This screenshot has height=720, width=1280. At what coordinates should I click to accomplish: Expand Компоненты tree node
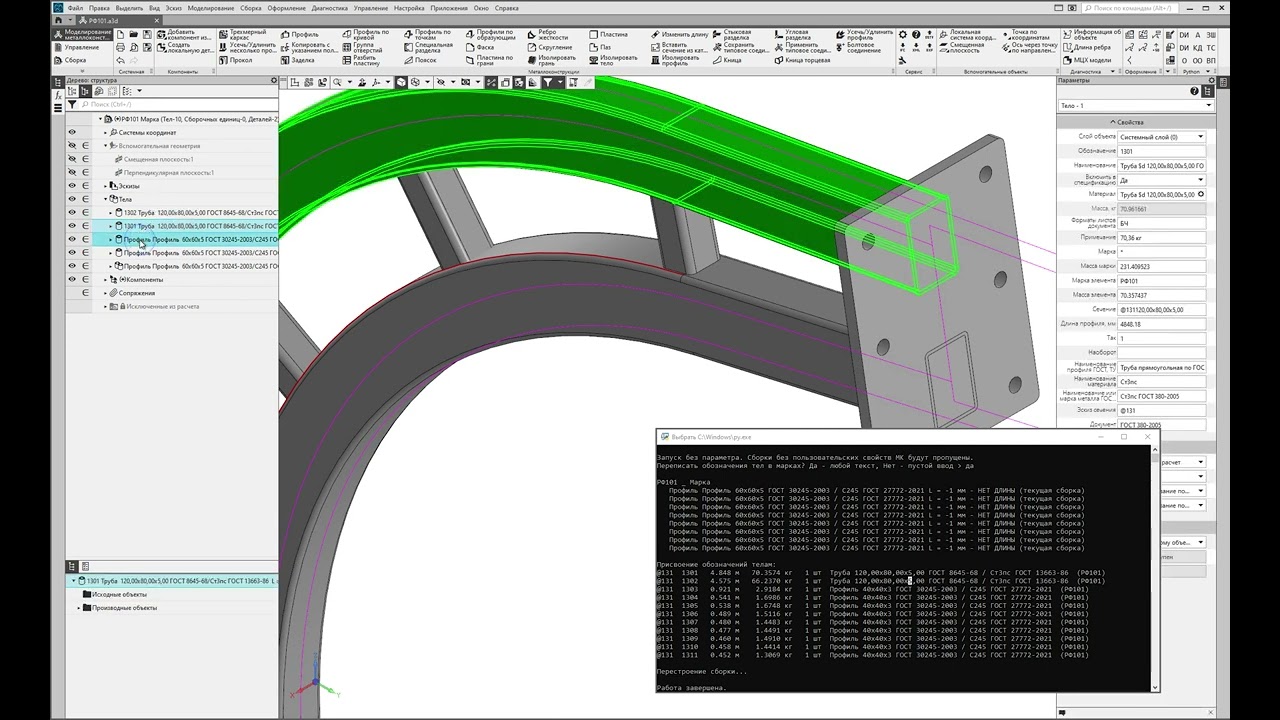106,280
